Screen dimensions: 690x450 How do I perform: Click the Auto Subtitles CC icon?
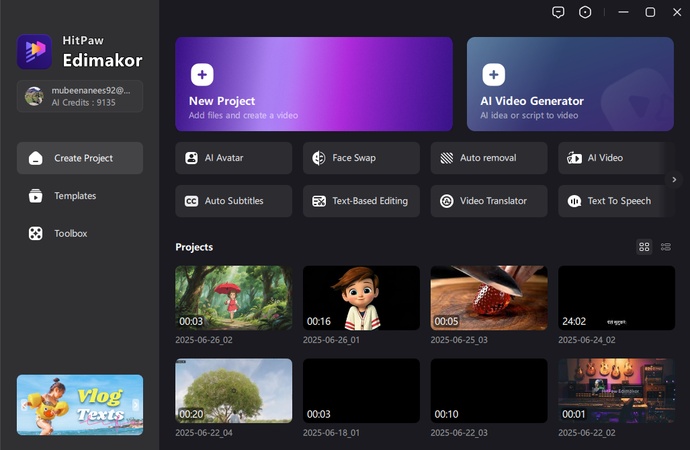click(x=191, y=201)
